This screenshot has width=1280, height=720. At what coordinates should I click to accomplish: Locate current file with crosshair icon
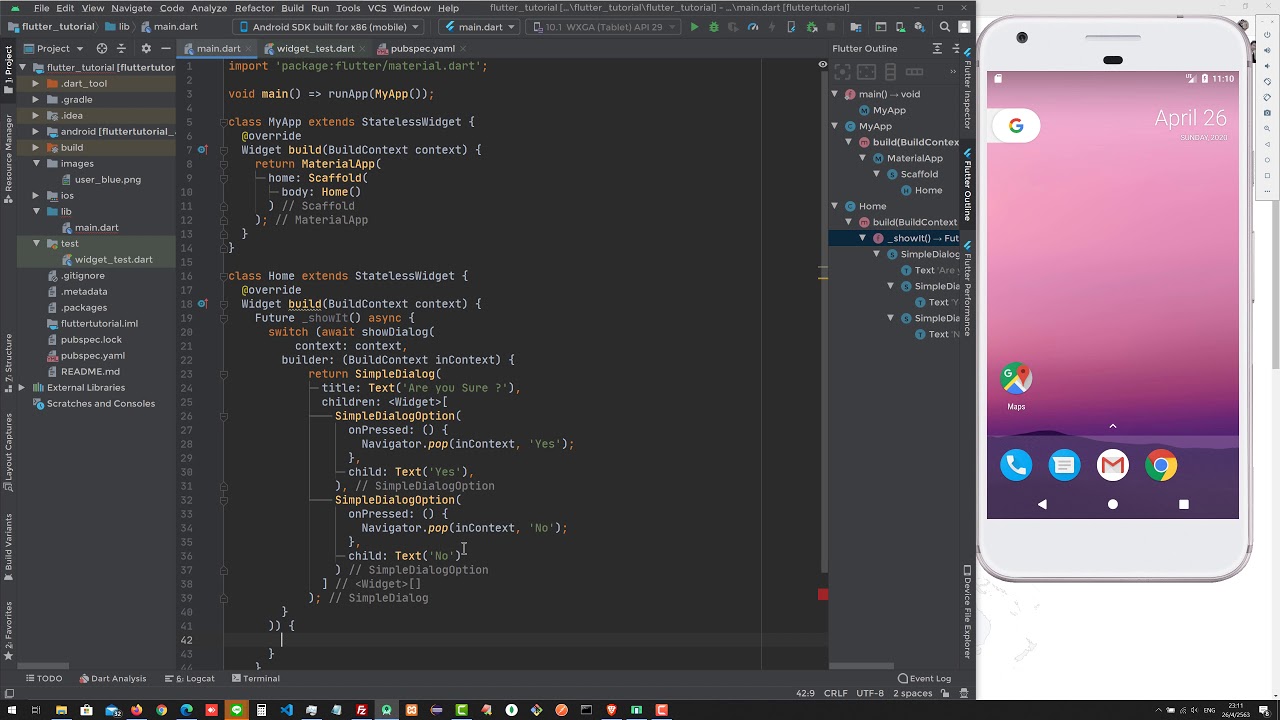[x=102, y=48]
